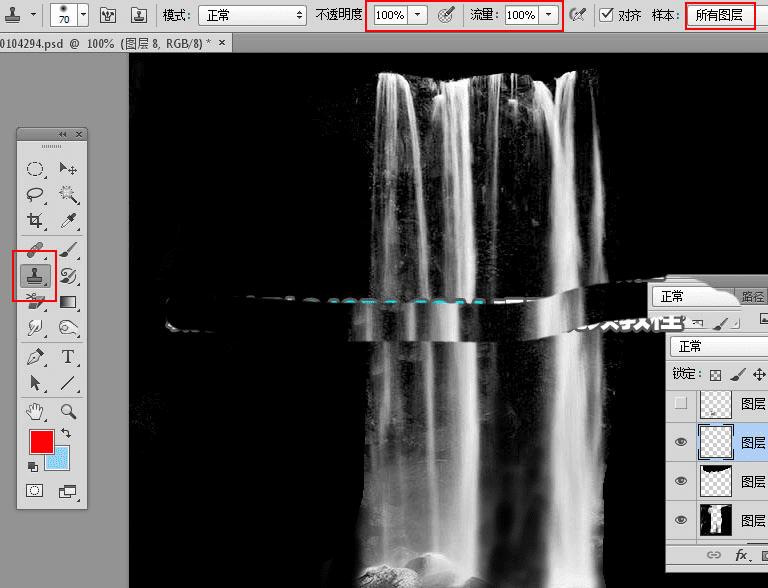Select the Eyedropper tool
This screenshot has width=768, height=588.
point(68,220)
